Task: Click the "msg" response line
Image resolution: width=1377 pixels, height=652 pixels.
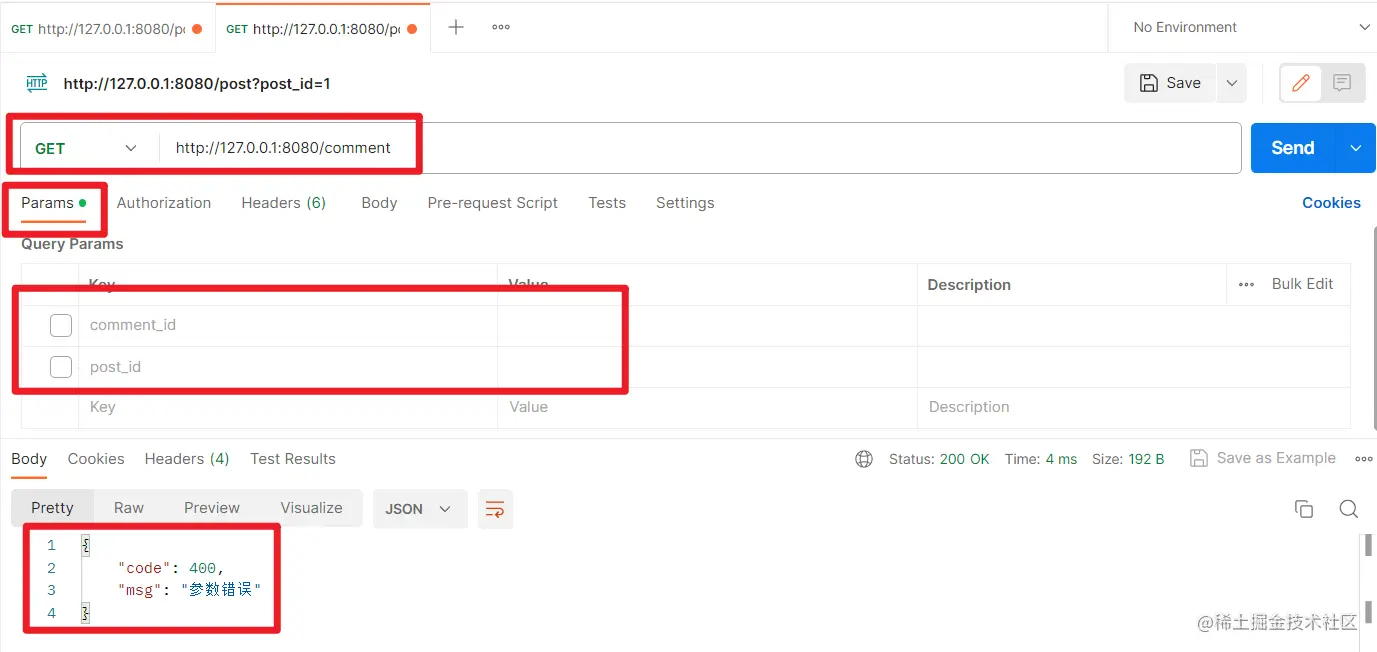Action: [189, 590]
